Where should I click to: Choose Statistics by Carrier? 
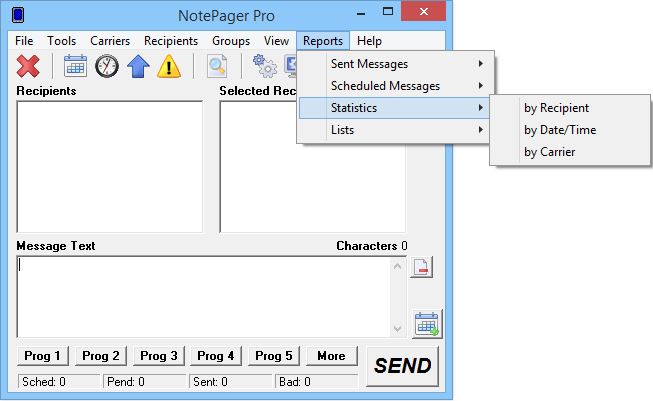coord(570,152)
